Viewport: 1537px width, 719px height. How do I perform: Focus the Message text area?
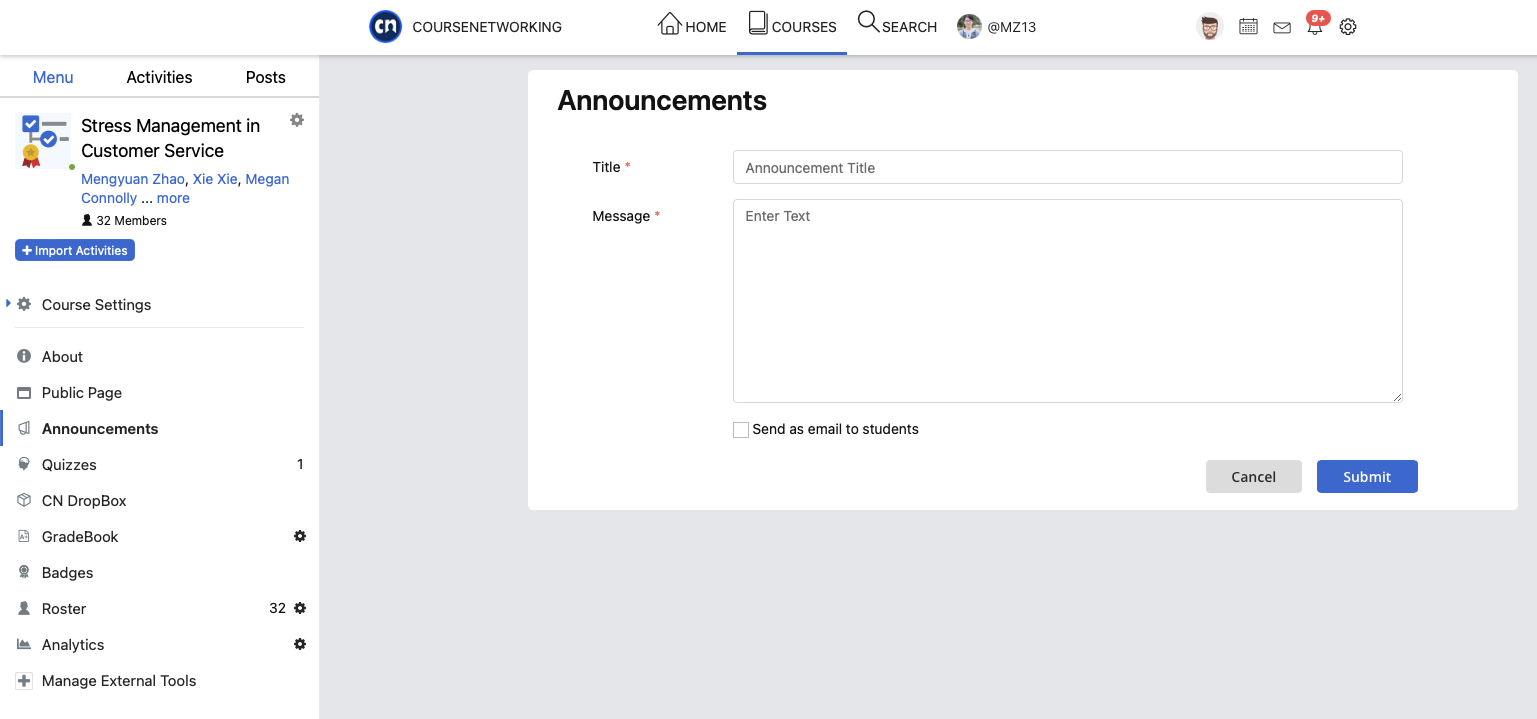point(1068,301)
